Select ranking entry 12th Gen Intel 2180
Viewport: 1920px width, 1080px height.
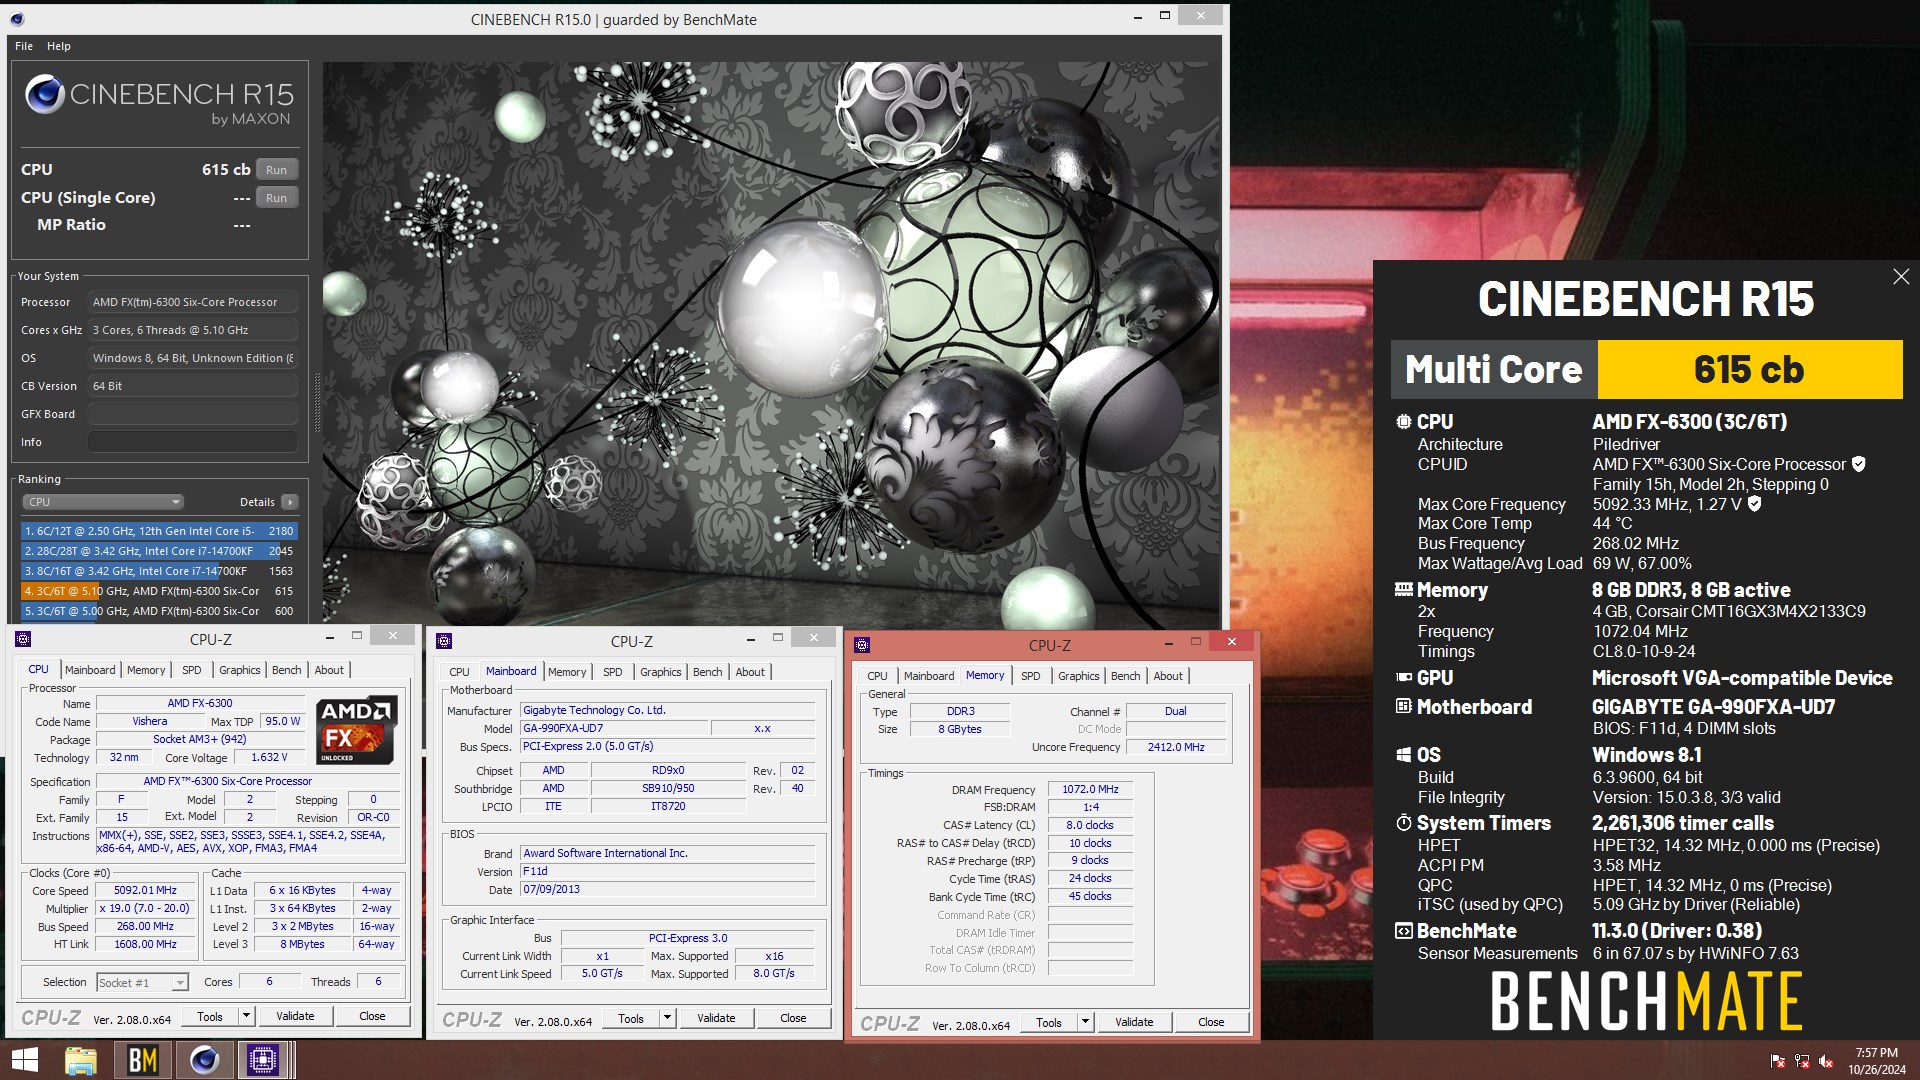point(159,531)
